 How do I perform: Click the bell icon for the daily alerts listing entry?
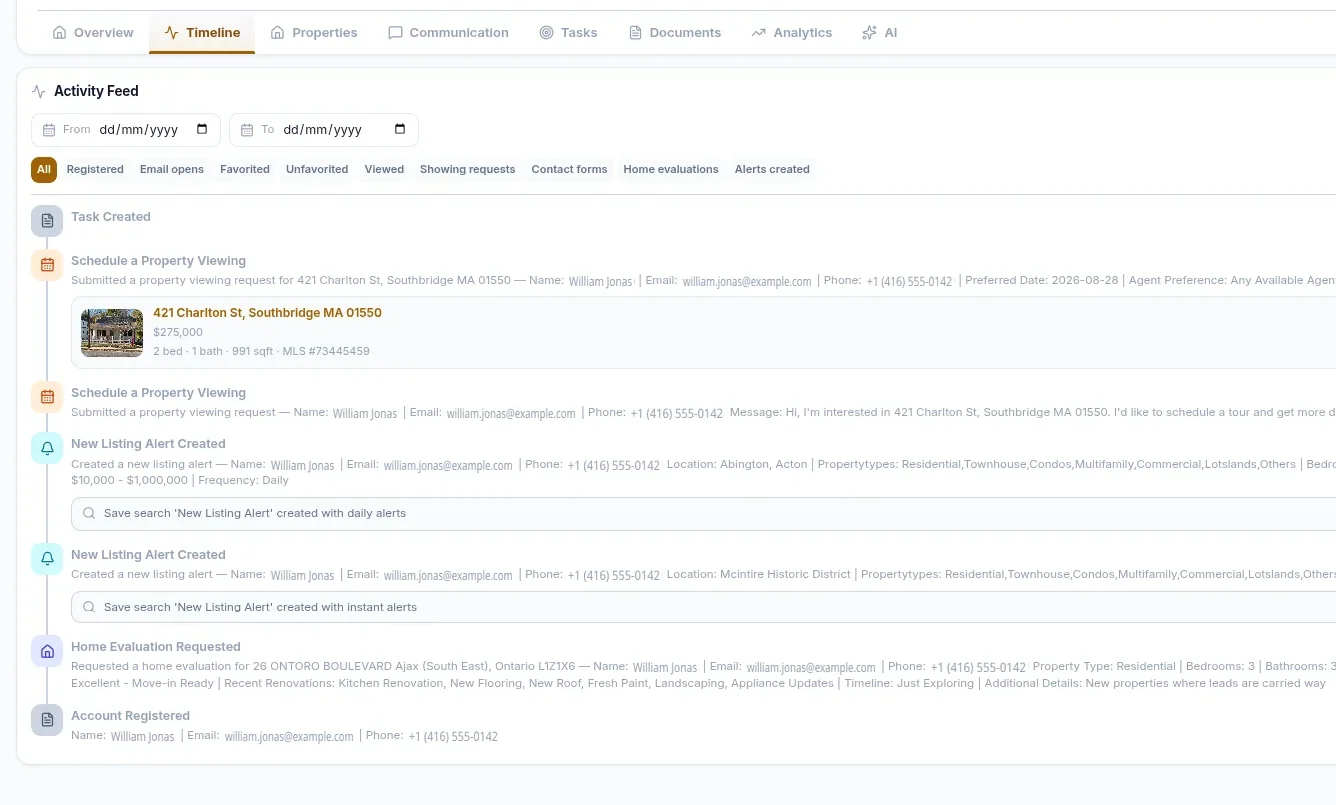pyautogui.click(x=47, y=448)
